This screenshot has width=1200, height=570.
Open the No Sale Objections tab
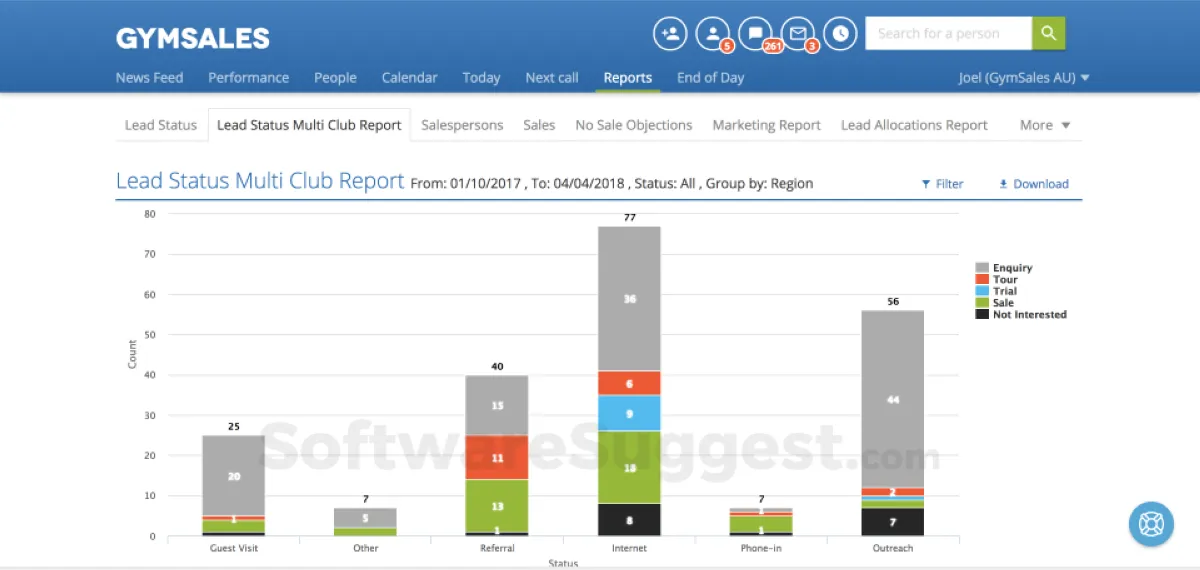634,125
